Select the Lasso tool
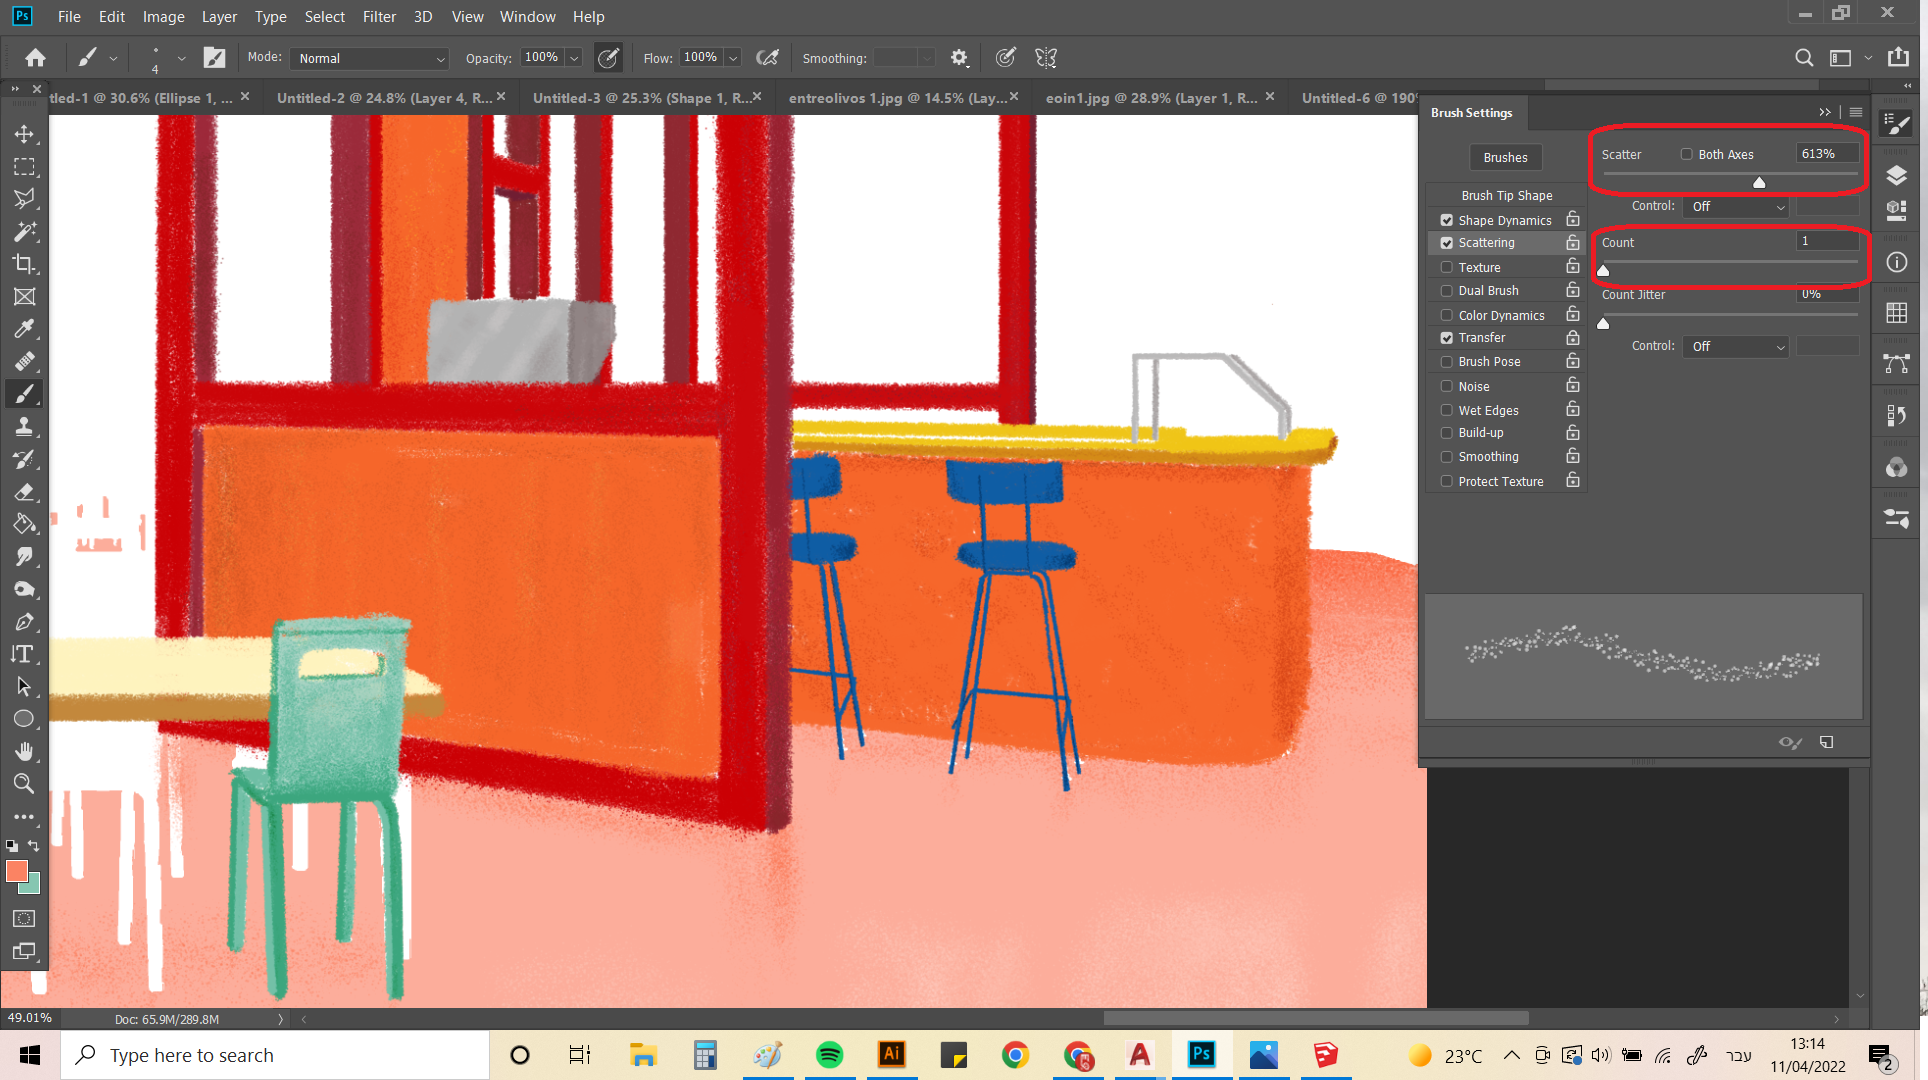This screenshot has height=1080, width=1928. [25, 199]
